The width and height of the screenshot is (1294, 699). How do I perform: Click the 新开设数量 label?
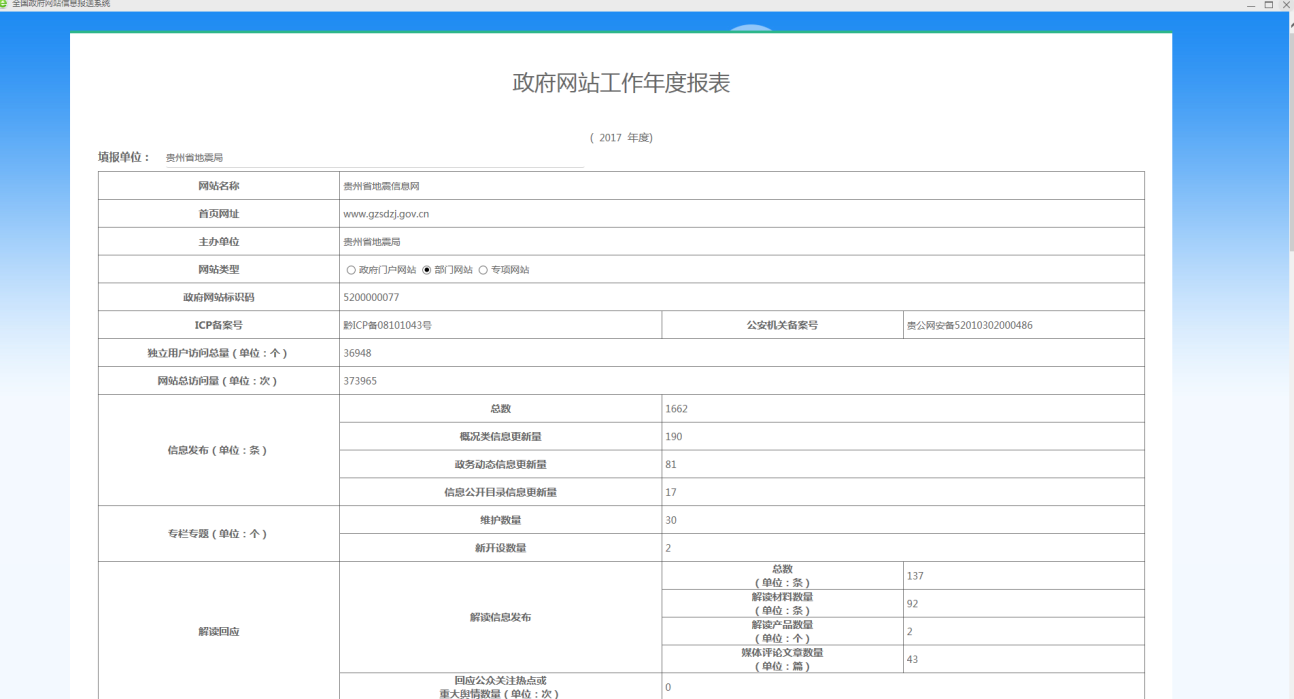click(500, 548)
